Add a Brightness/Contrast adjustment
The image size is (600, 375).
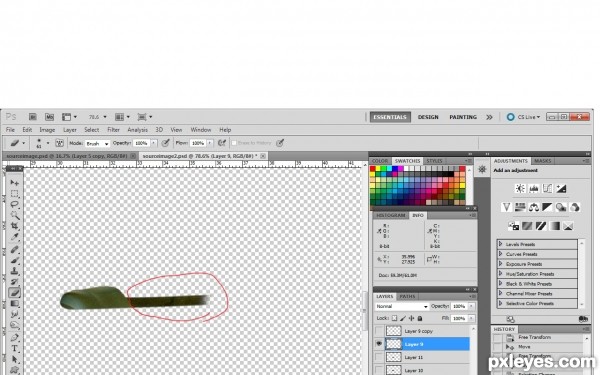520,188
